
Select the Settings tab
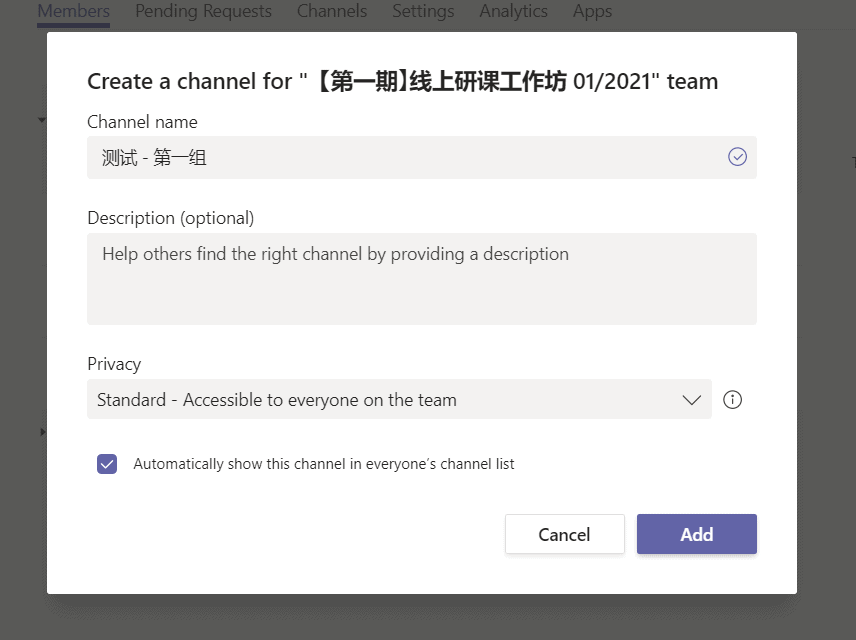[x=423, y=12]
